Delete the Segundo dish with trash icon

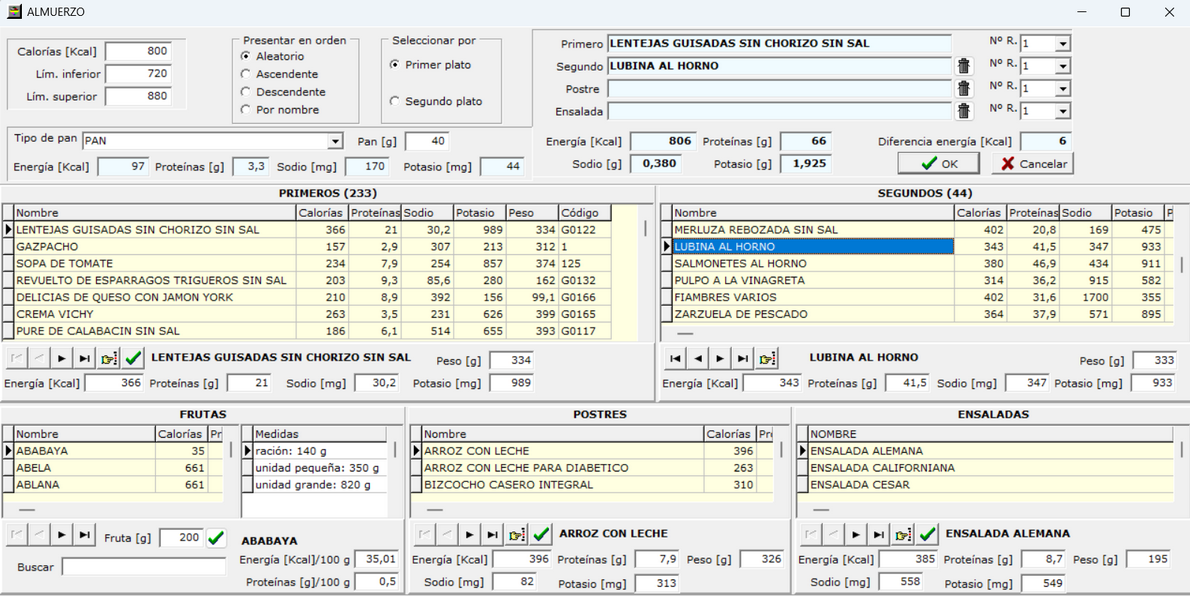(x=963, y=66)
